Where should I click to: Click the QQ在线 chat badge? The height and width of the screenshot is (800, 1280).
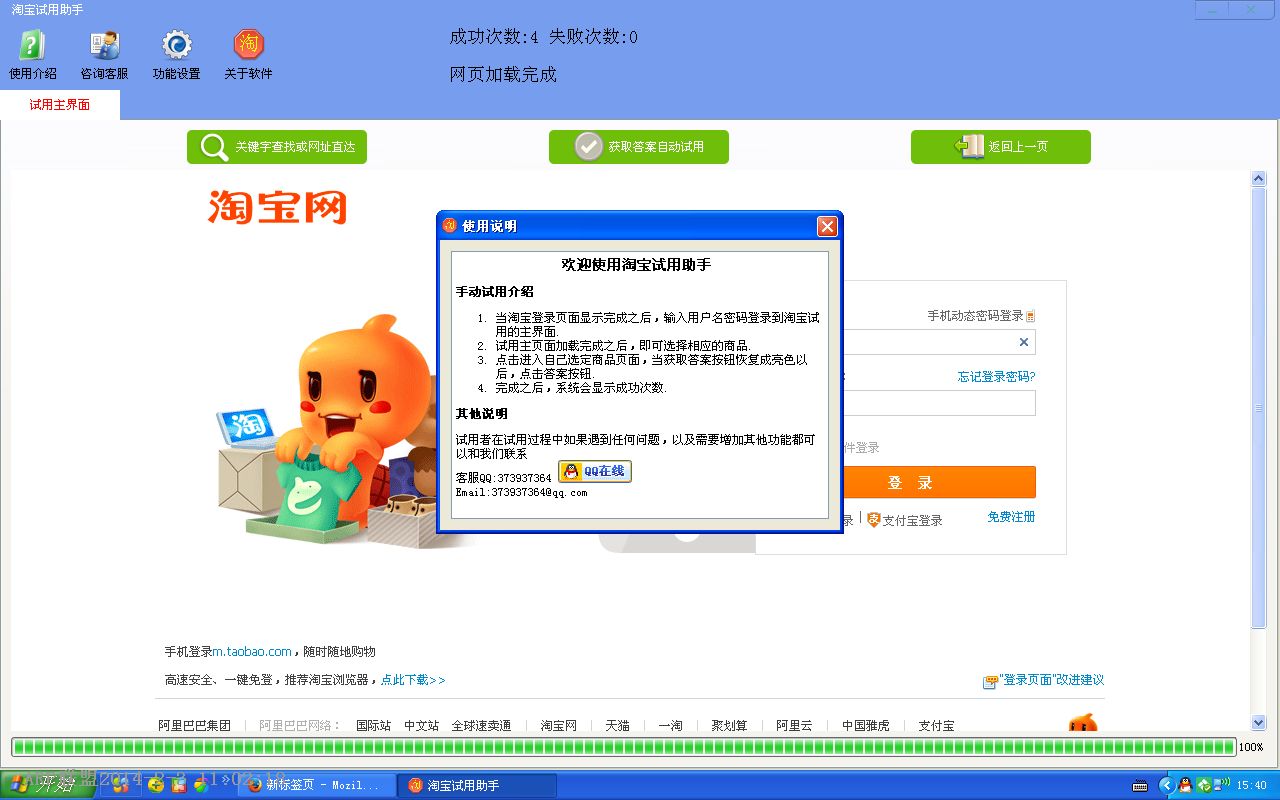click(595, 471)
